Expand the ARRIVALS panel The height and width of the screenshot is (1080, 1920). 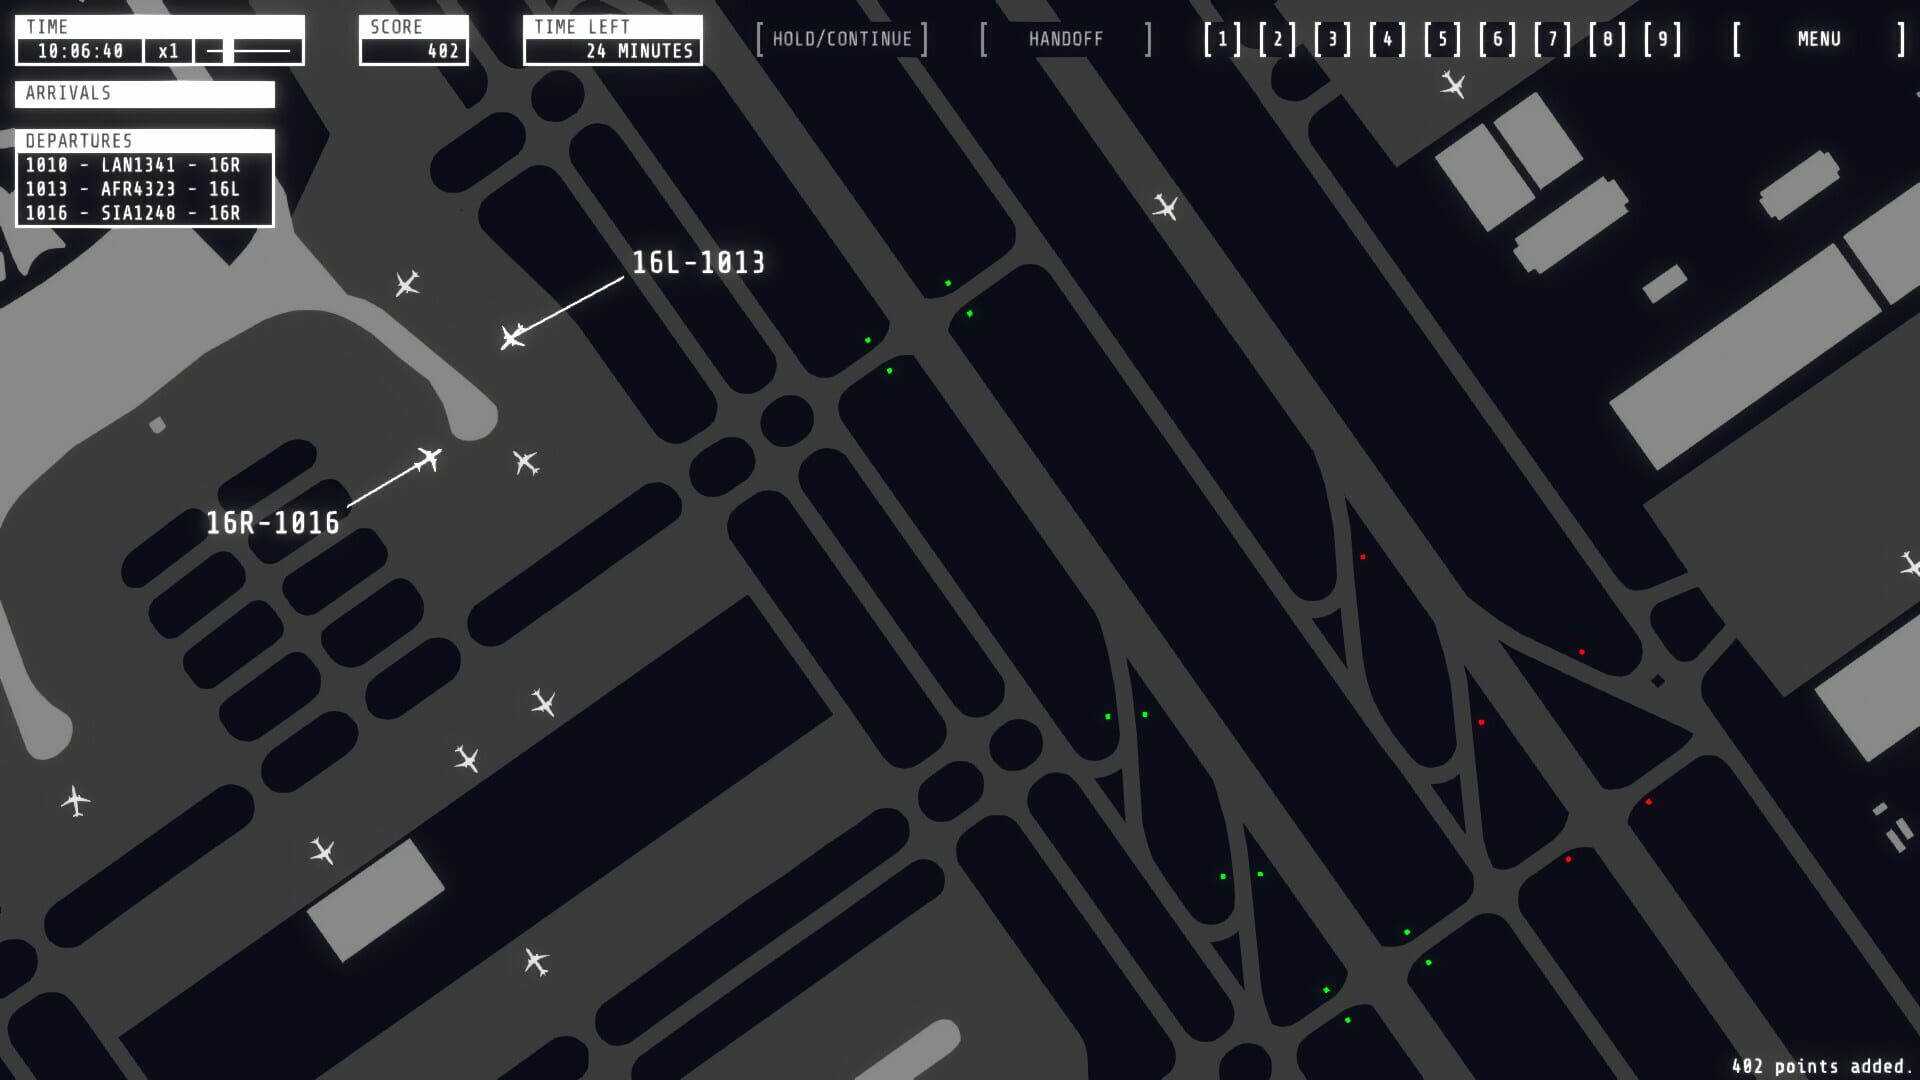[145, 95]
